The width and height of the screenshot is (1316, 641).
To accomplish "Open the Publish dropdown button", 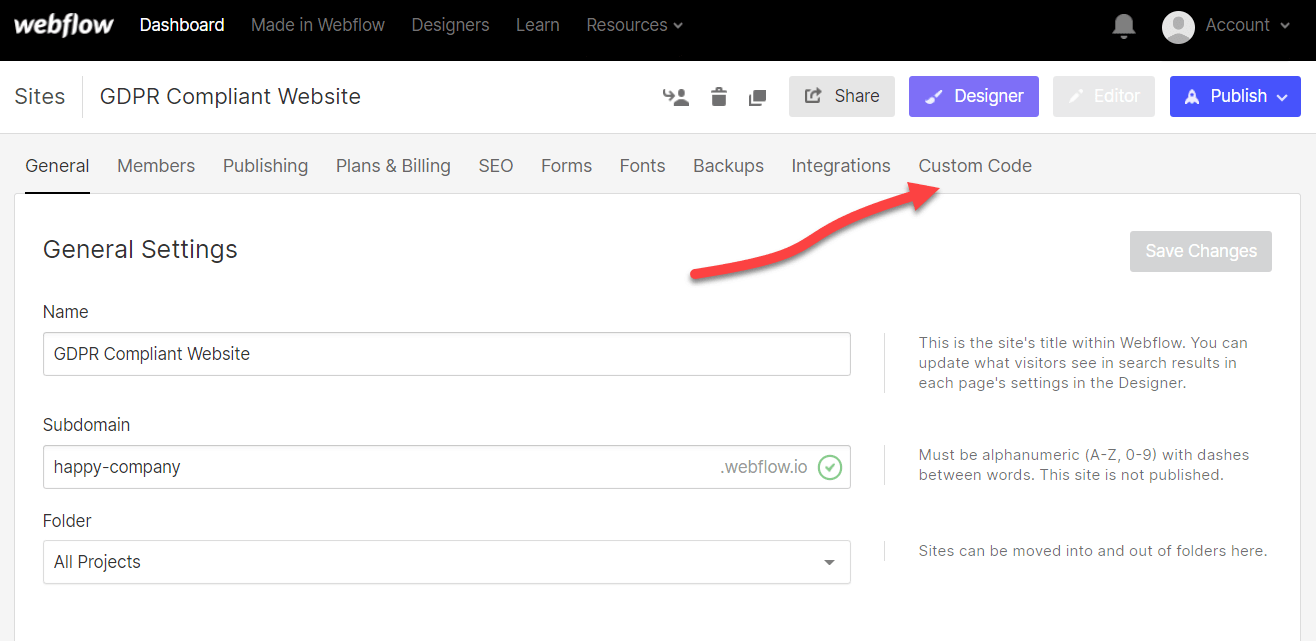I will point(1235,96).
